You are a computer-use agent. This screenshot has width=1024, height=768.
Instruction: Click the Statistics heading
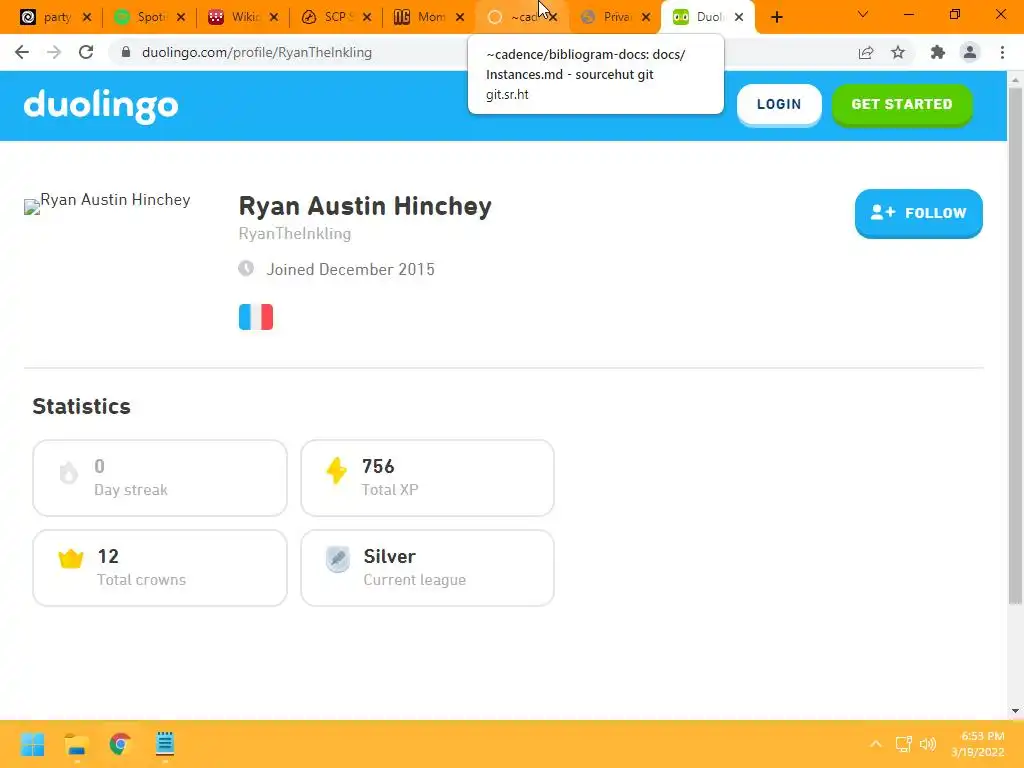click(x=82, y=406)
